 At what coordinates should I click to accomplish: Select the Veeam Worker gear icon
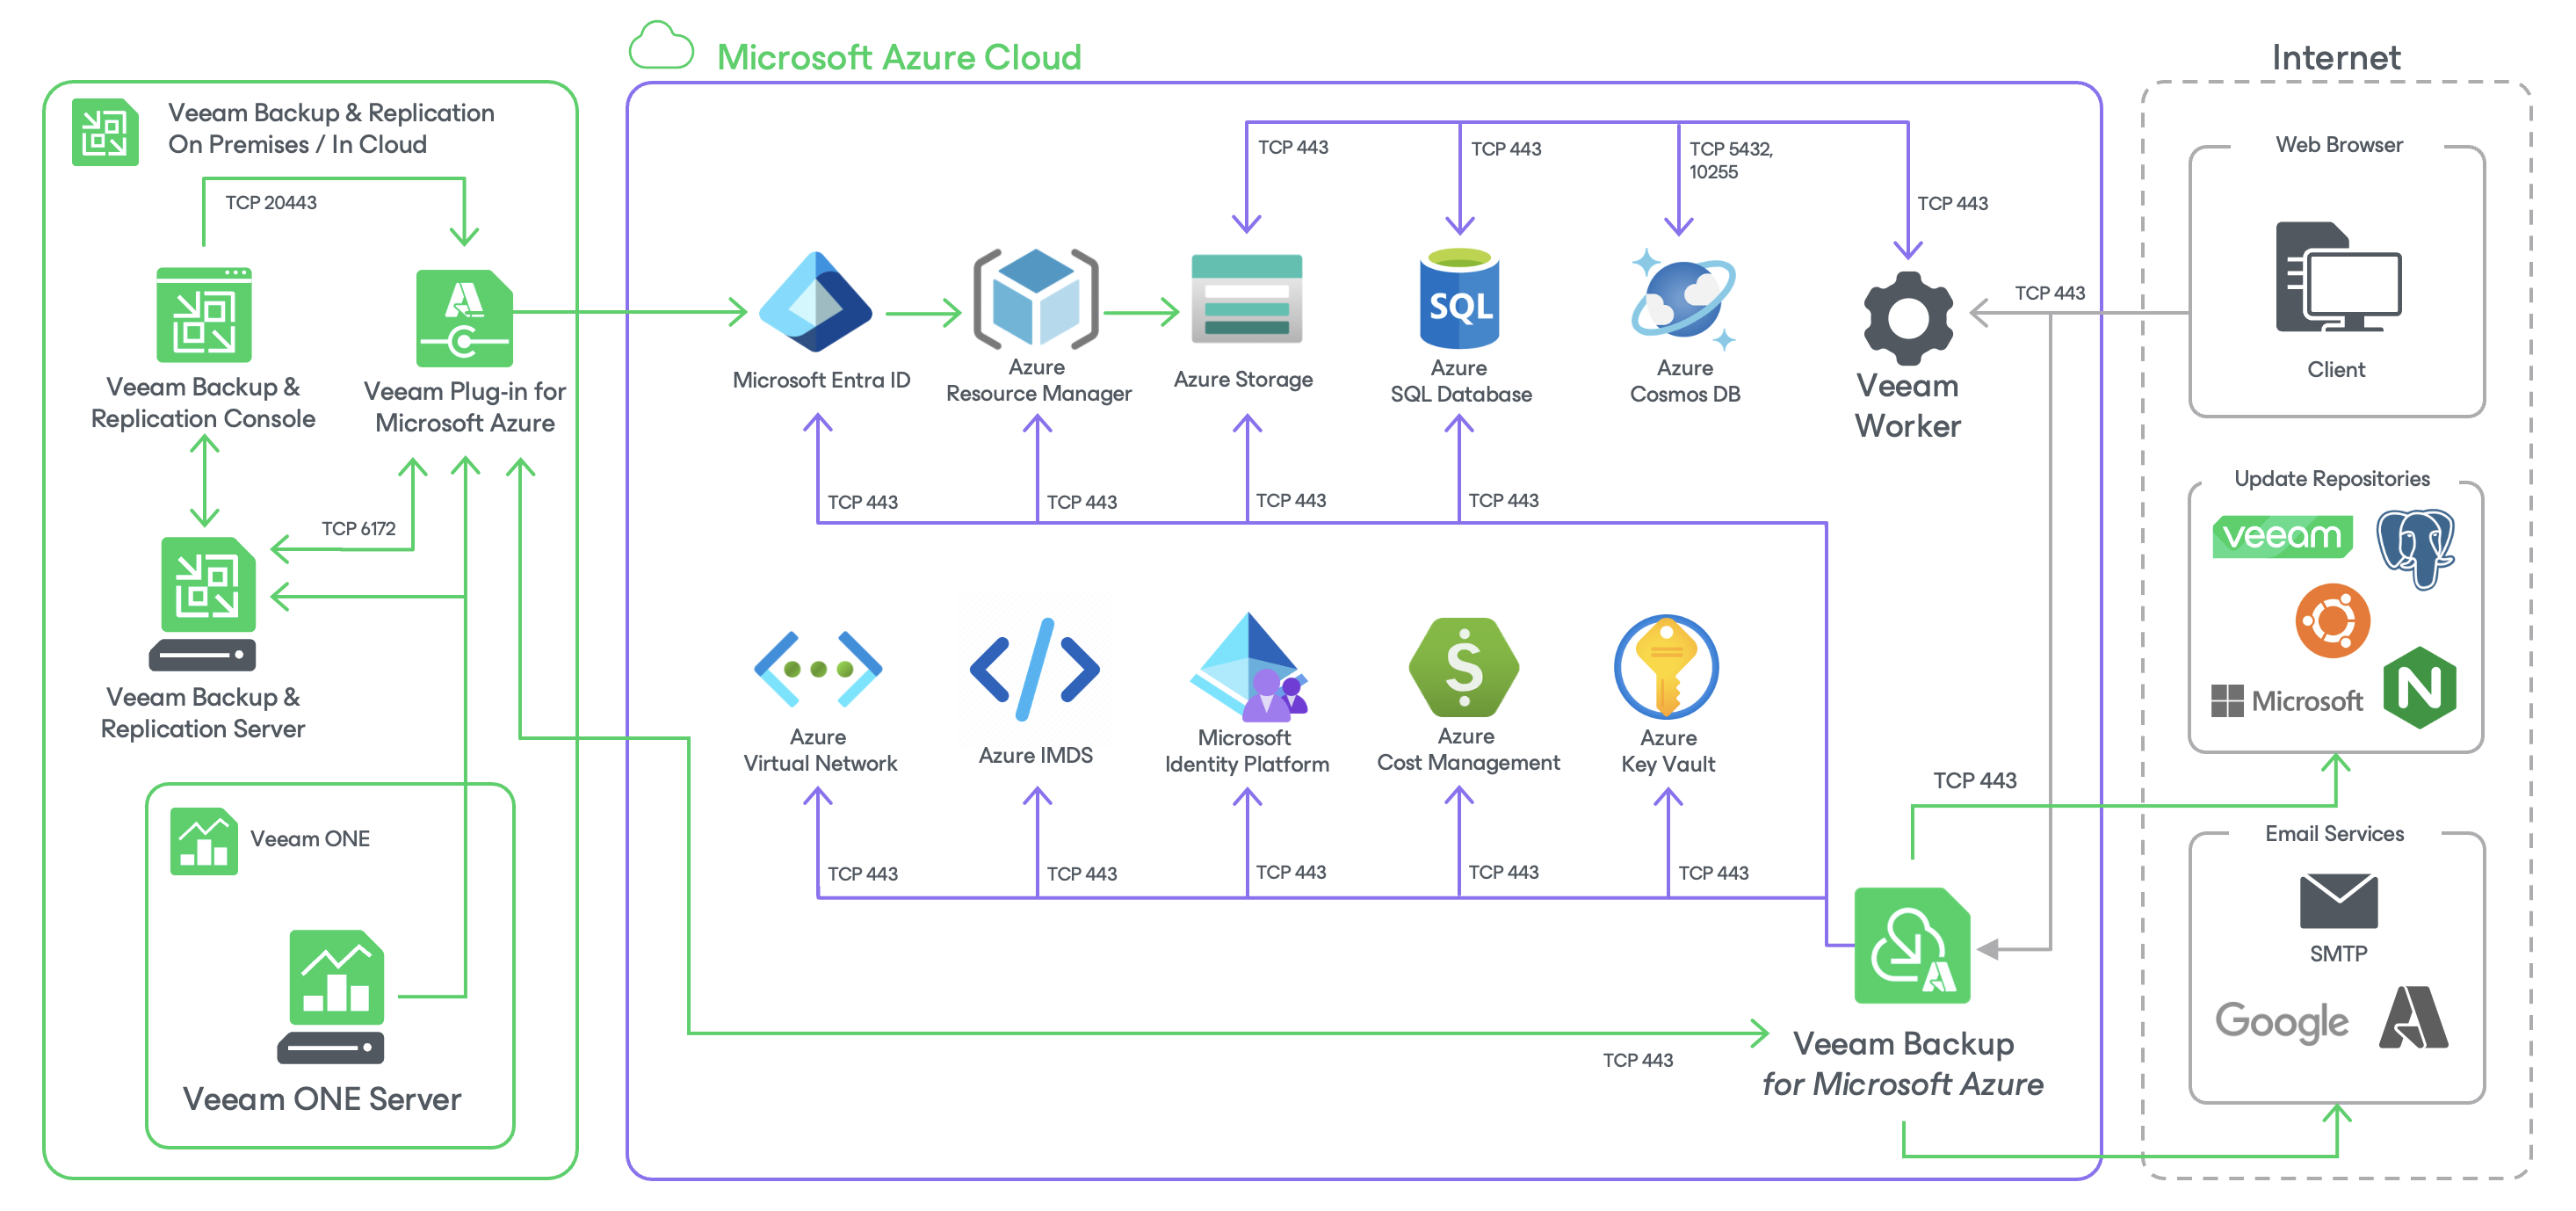click(x=1908, y=318)
